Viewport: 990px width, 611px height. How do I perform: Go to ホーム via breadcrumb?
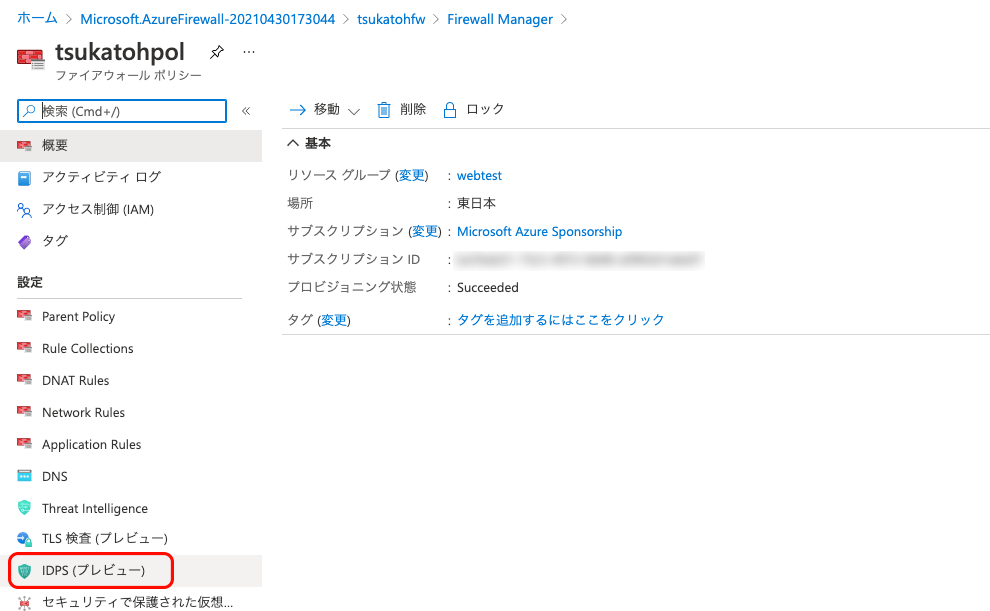tap(36, 18)
